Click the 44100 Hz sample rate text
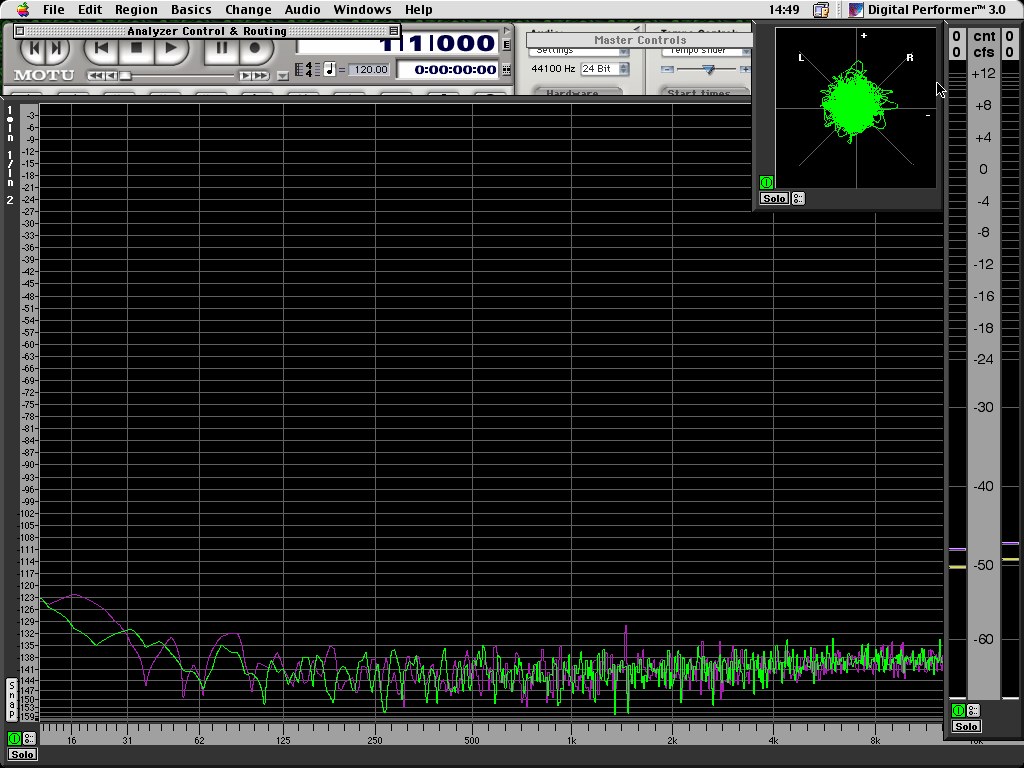Image resolution: width=1024 pixels, height=768 pixels. point(553,69)
